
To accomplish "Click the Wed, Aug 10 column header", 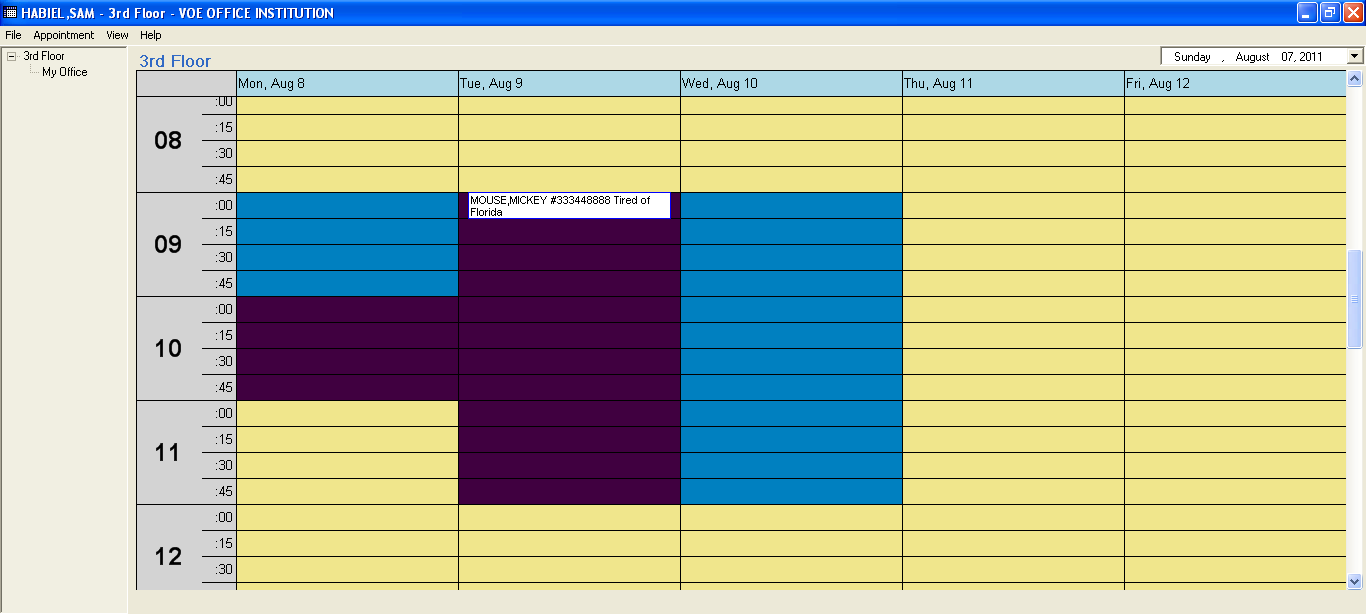I will tap(791, 83).
